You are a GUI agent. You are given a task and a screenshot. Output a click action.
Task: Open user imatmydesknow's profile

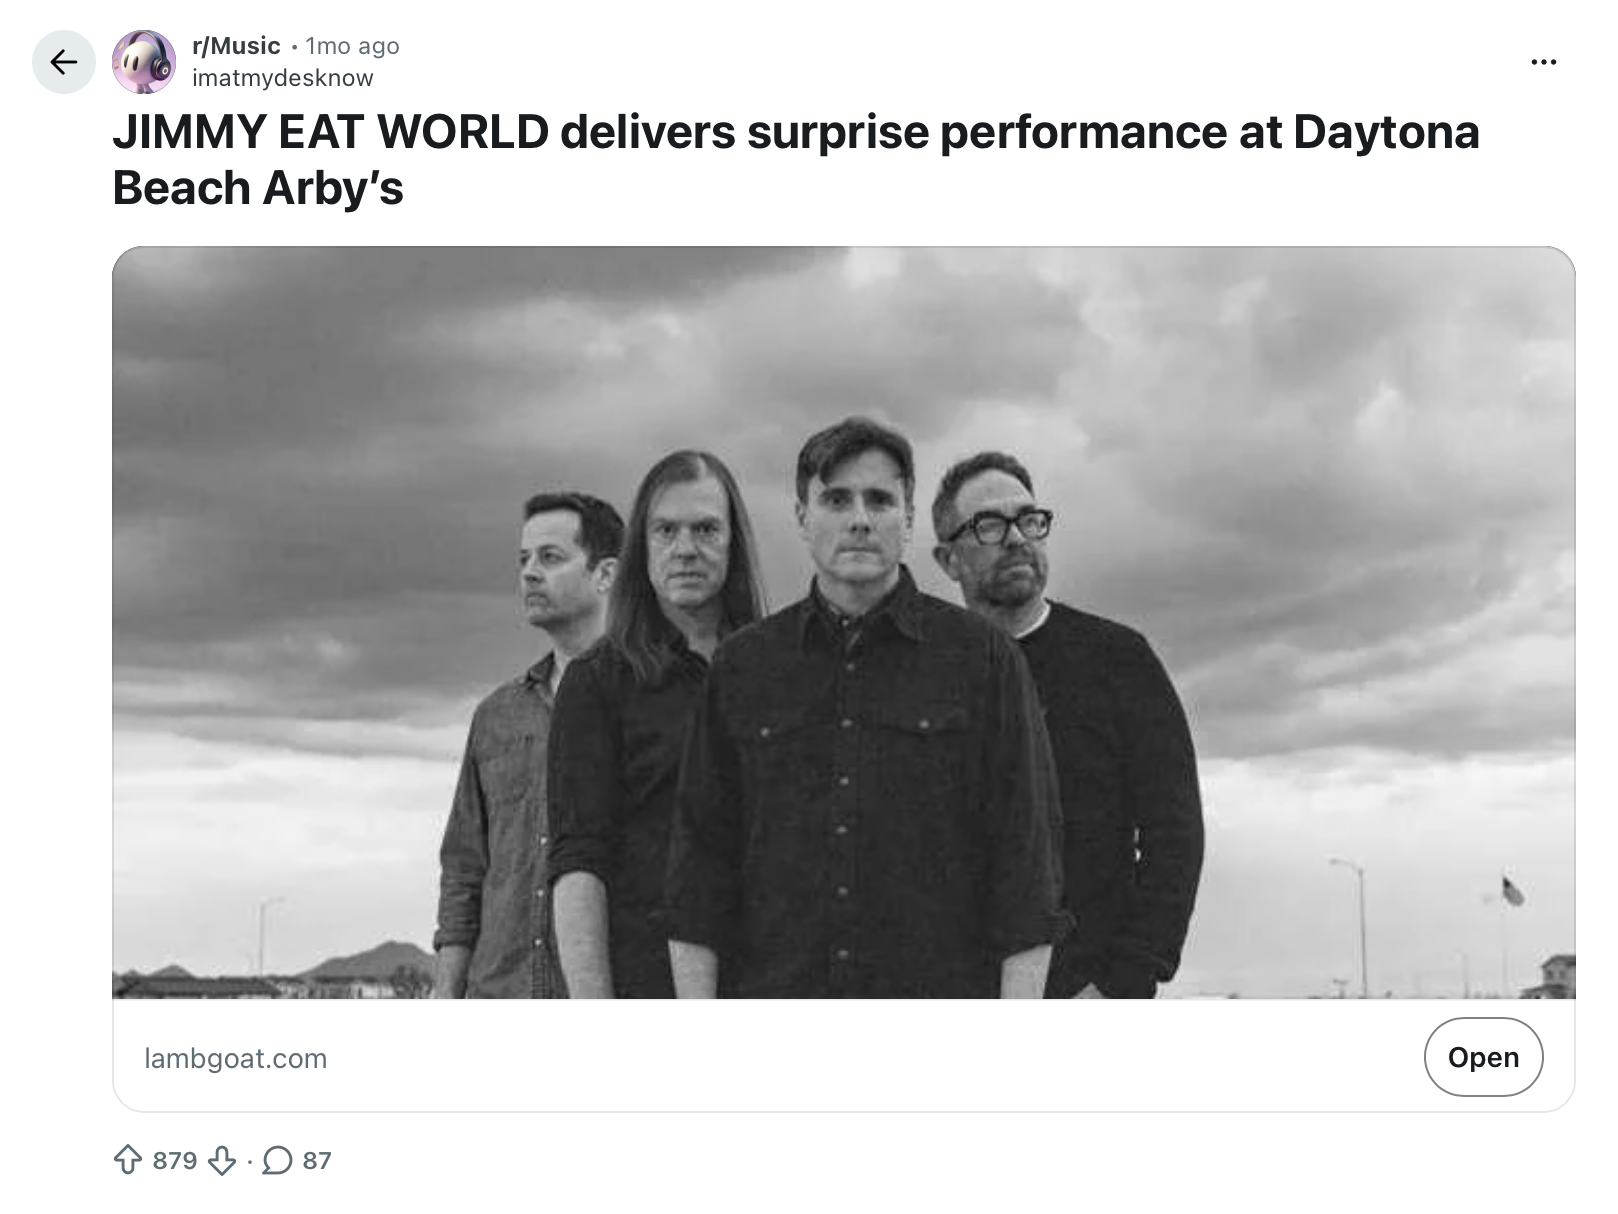(282, 78)
